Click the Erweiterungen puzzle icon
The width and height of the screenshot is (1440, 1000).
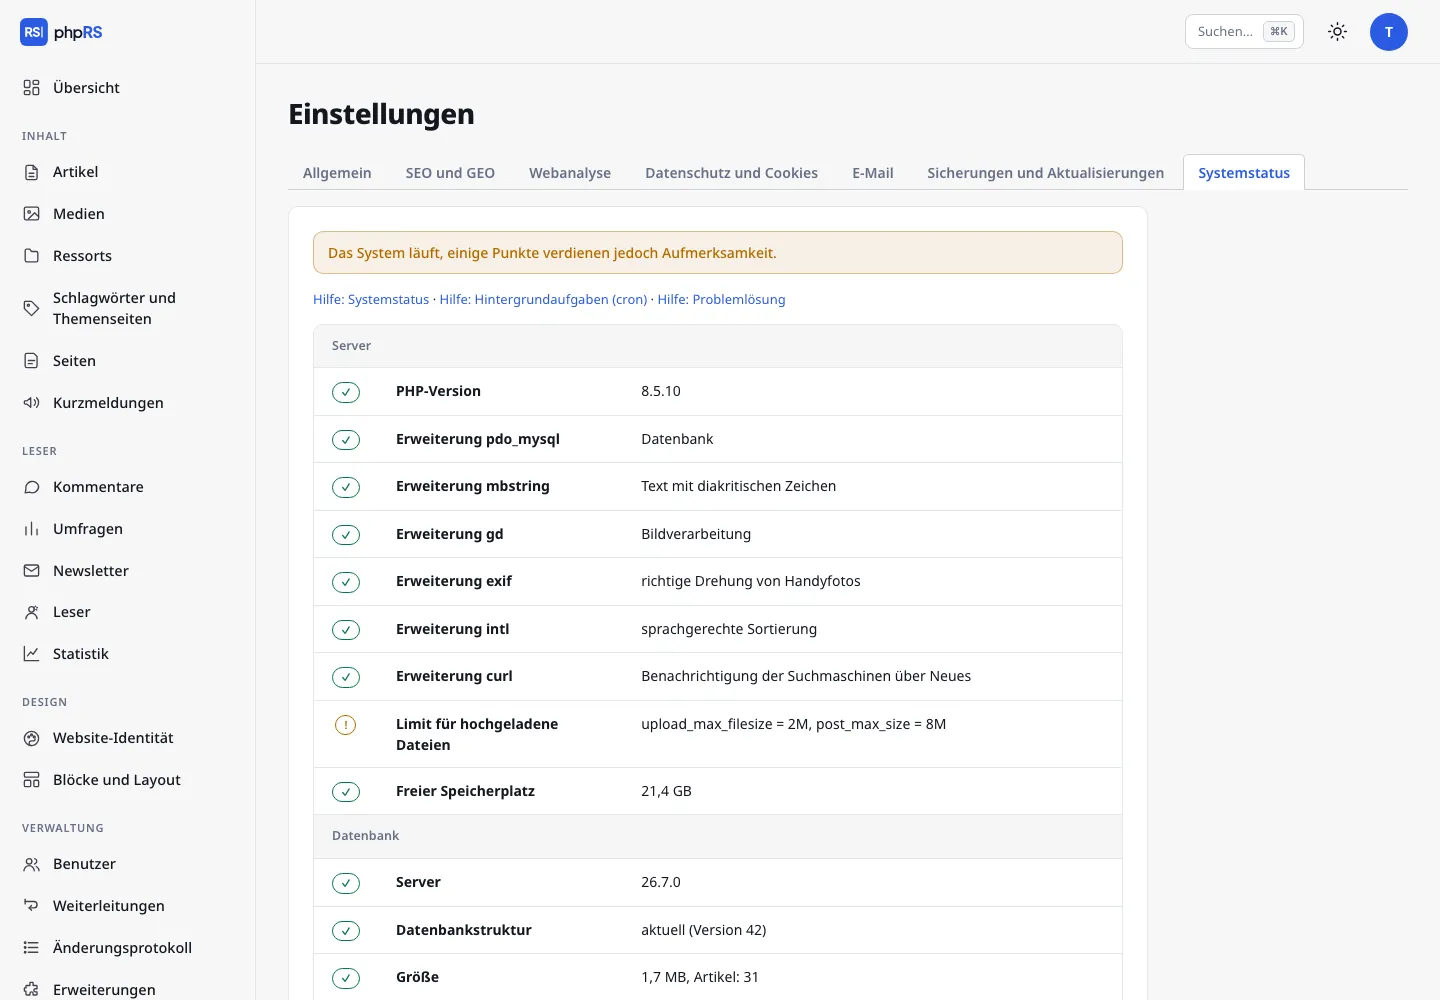(x=32, y=990)
